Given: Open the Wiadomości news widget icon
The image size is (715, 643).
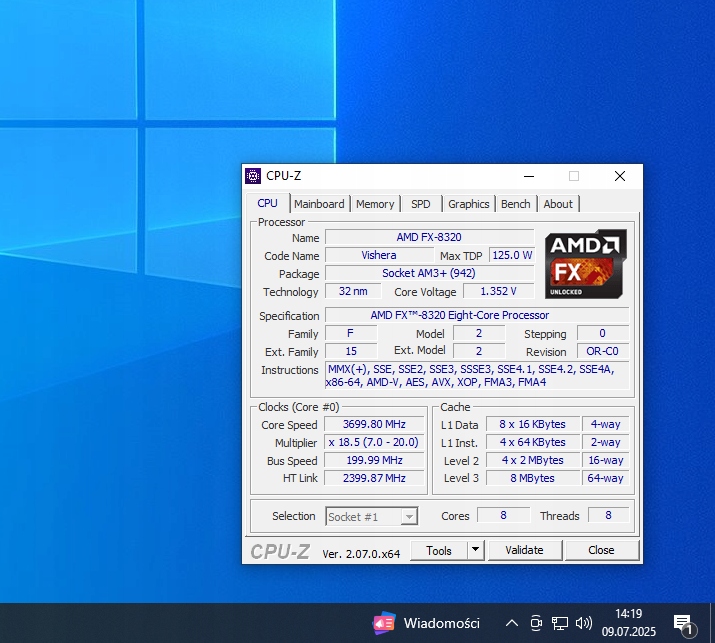Looking at the screenshot, I should tap(384, 622).
